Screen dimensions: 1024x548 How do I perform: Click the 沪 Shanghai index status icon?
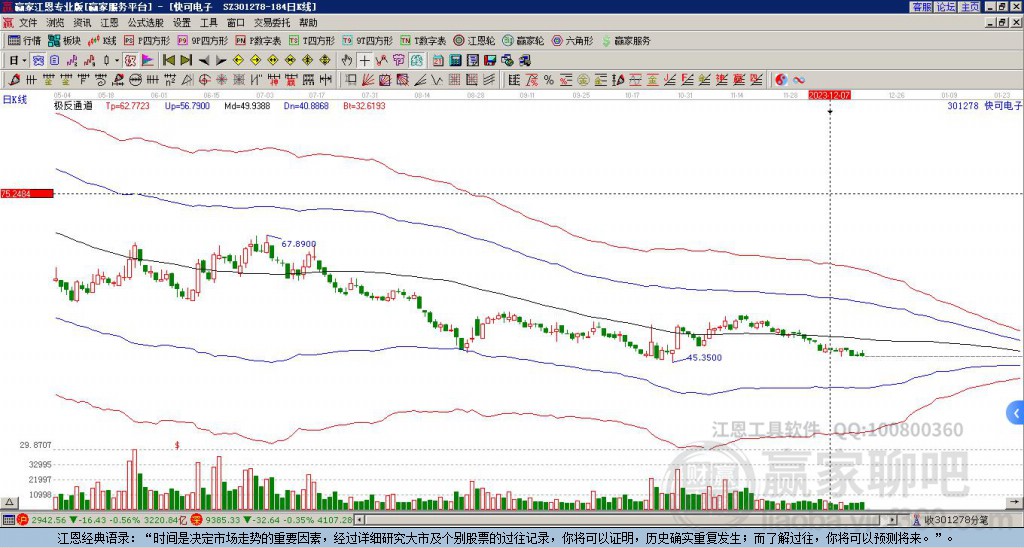coord(22,520)
